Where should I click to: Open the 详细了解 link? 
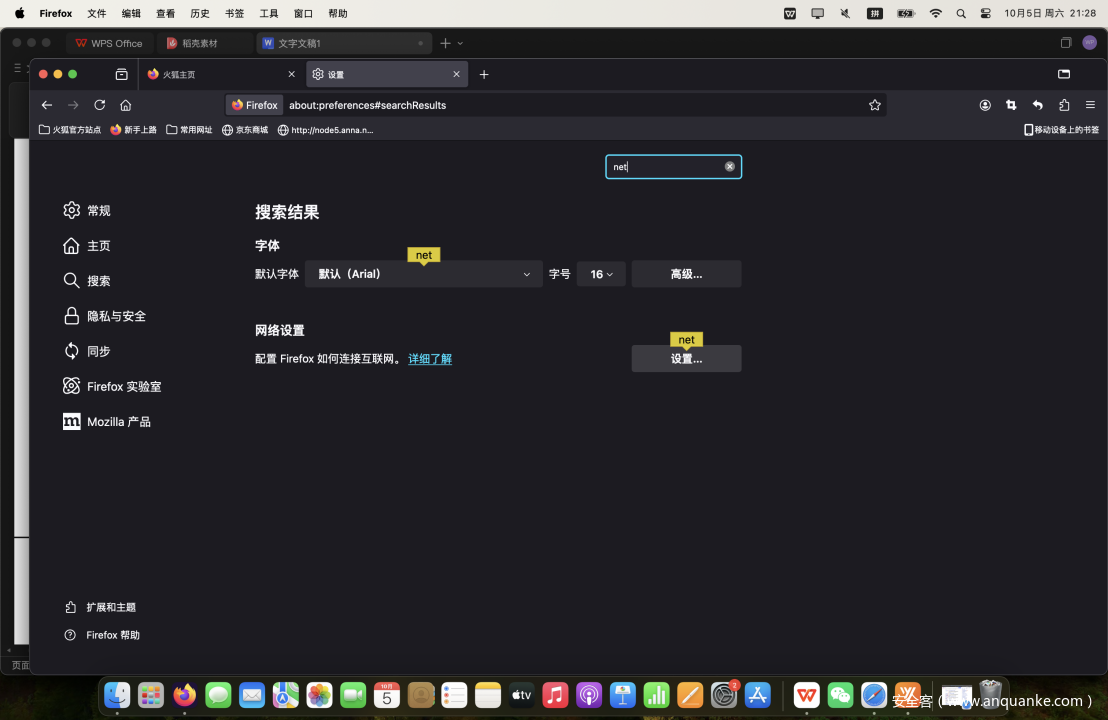click(x=430, y=359)
